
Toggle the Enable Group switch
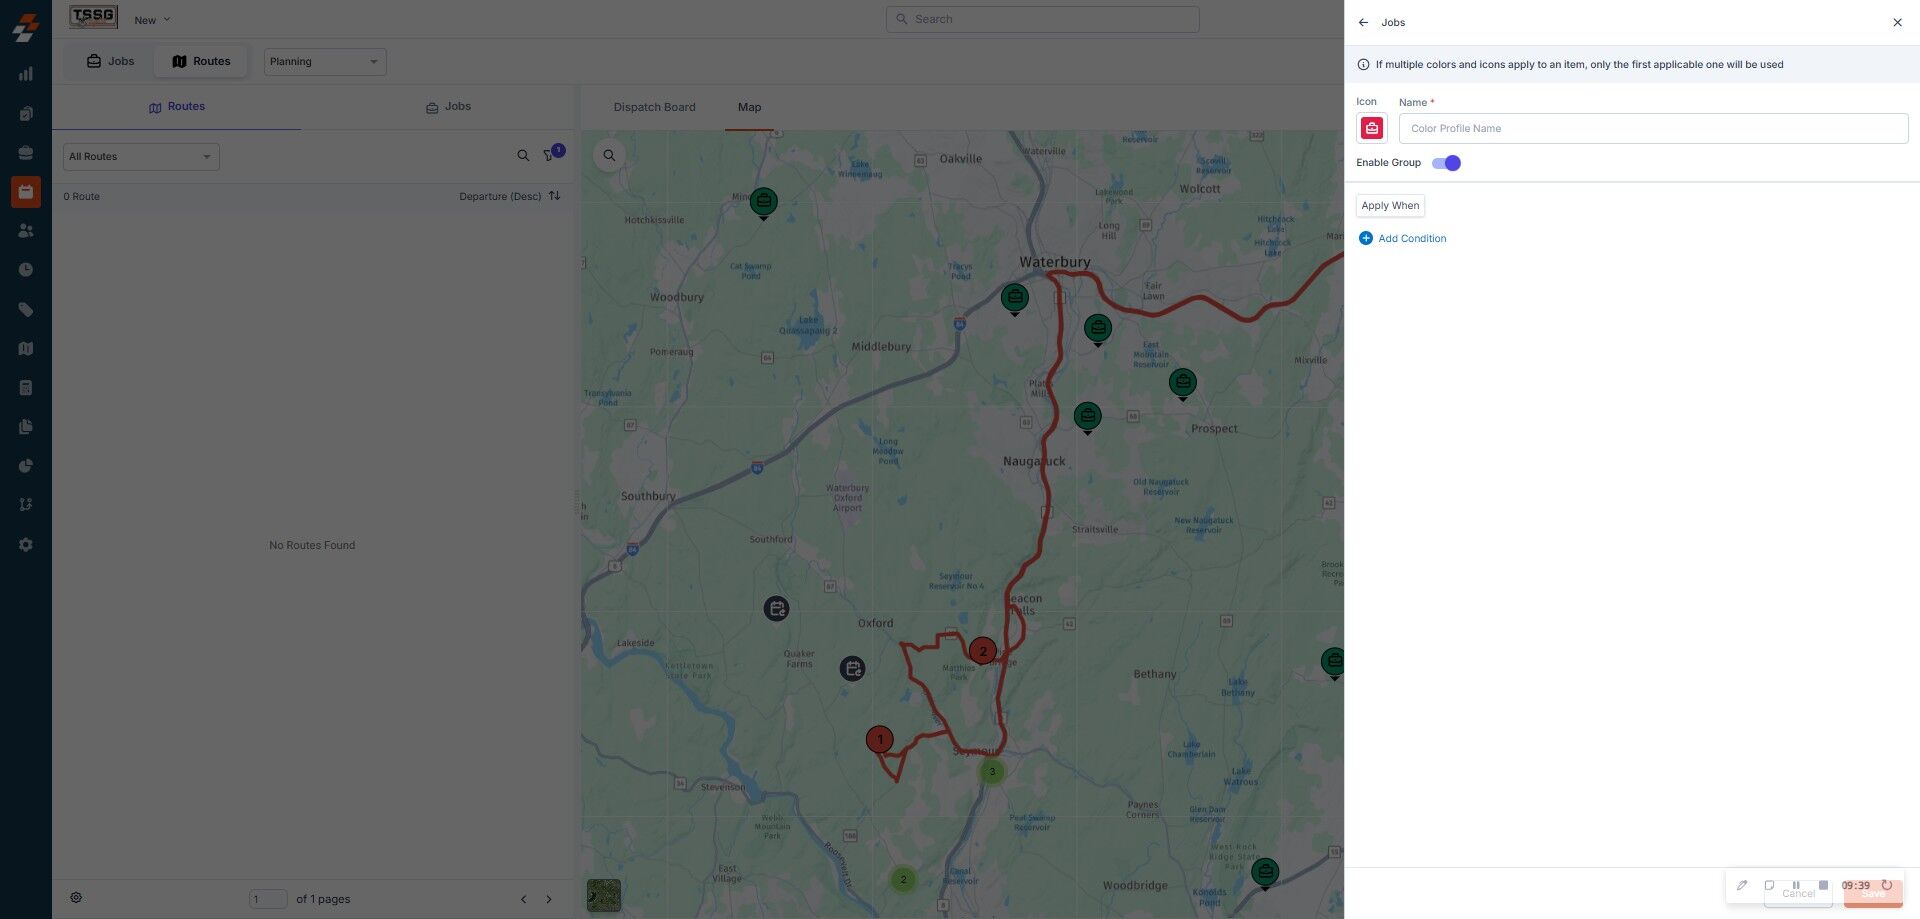1446,163
